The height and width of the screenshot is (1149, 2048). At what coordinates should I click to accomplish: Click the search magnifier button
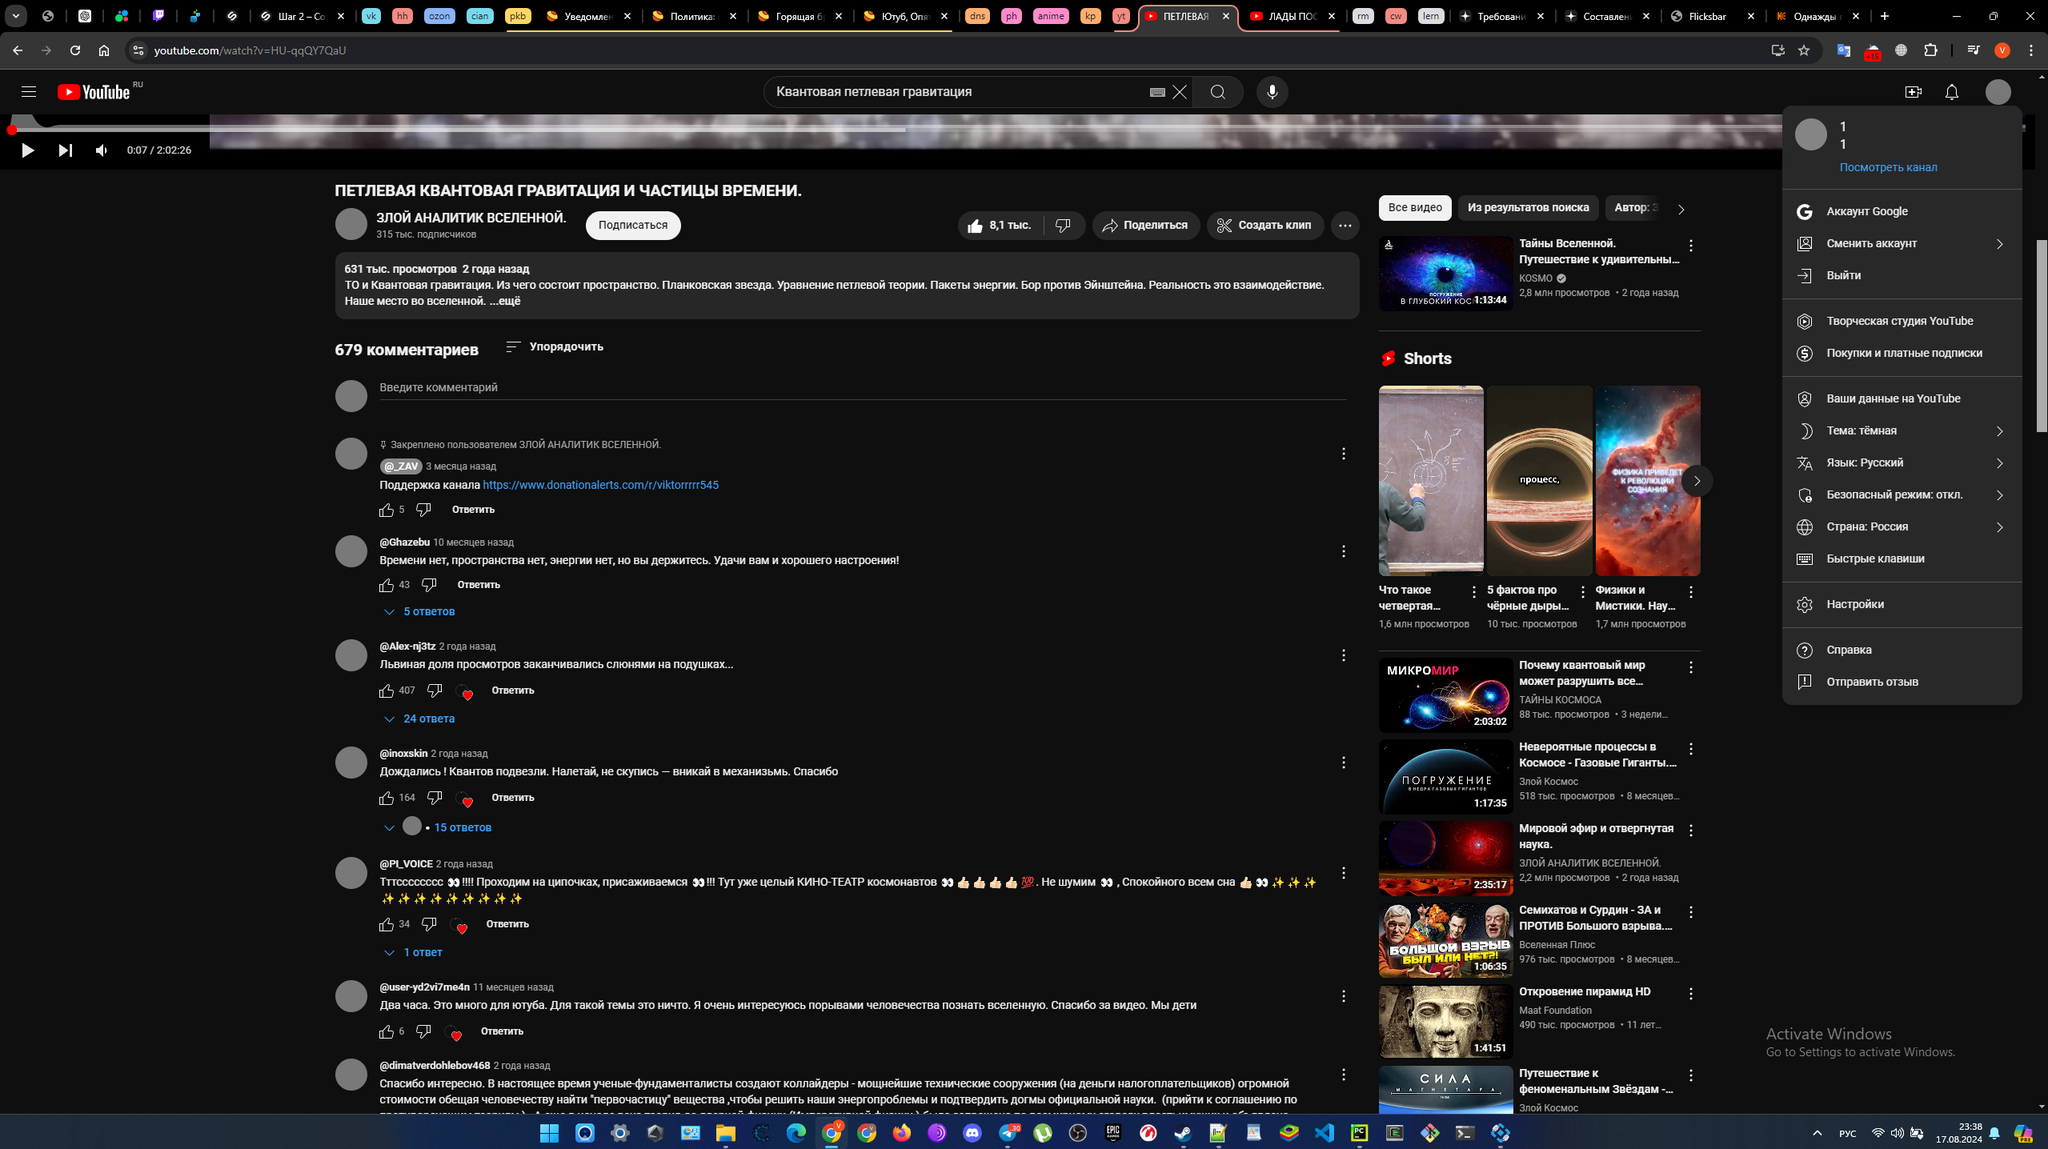1217,92
